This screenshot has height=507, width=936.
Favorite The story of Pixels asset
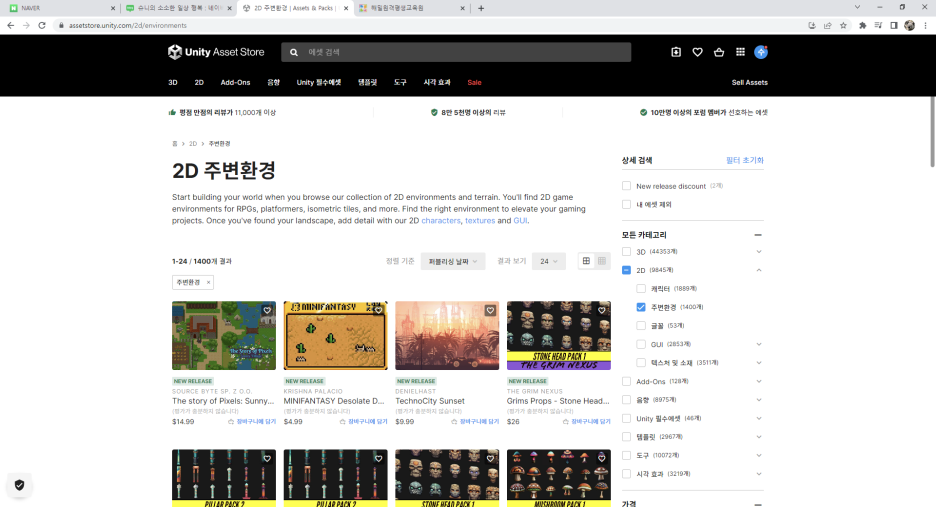(267, 310)
